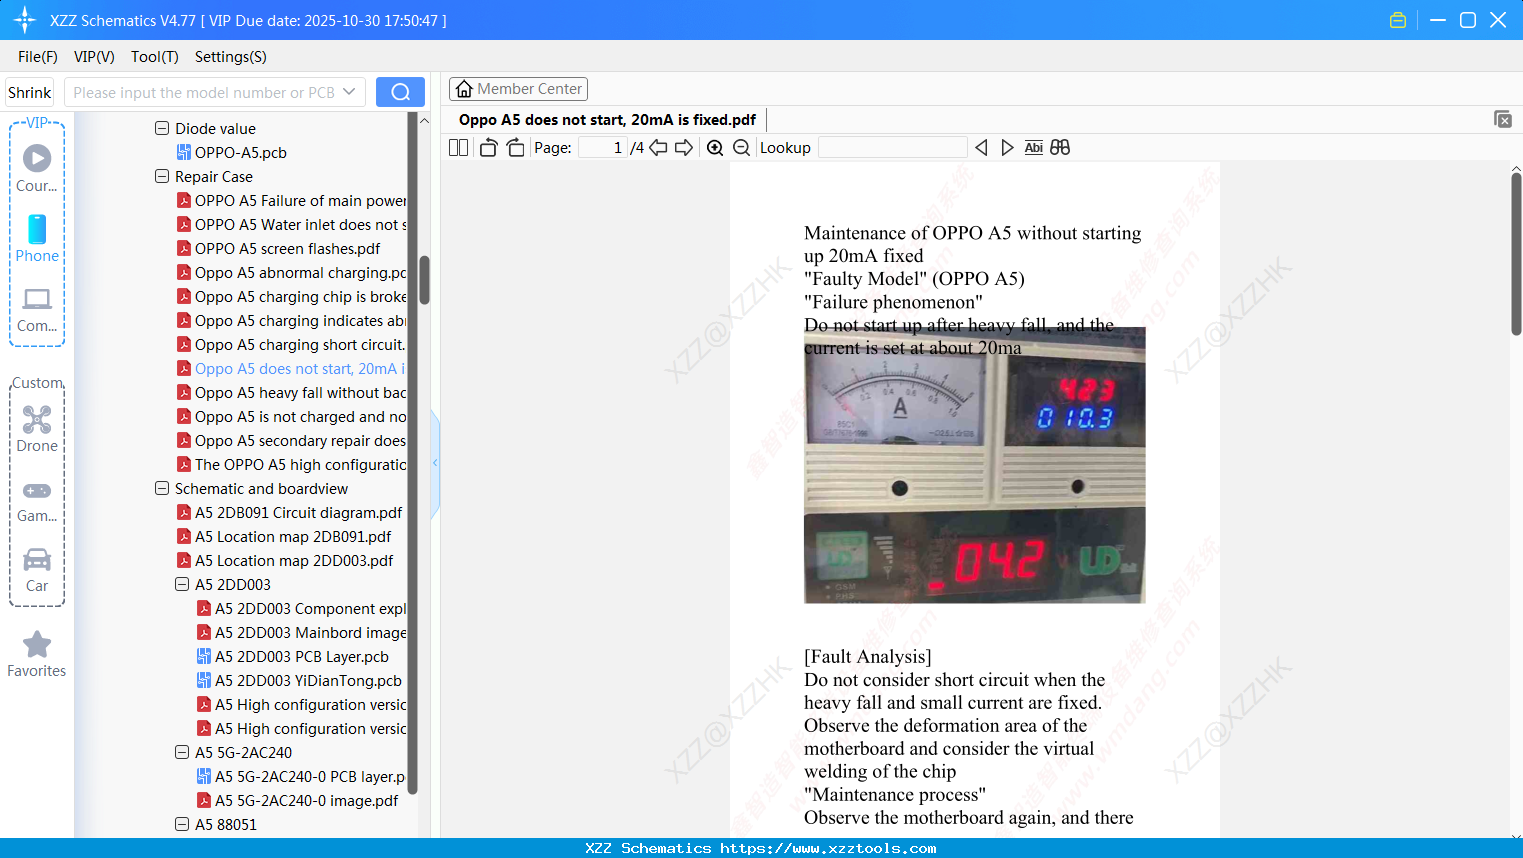This screenshot has width=1523, height=858.
Task: Open 'Oppo A5 heavy fall without bac' PDF
Action: [x=292, y=392]
